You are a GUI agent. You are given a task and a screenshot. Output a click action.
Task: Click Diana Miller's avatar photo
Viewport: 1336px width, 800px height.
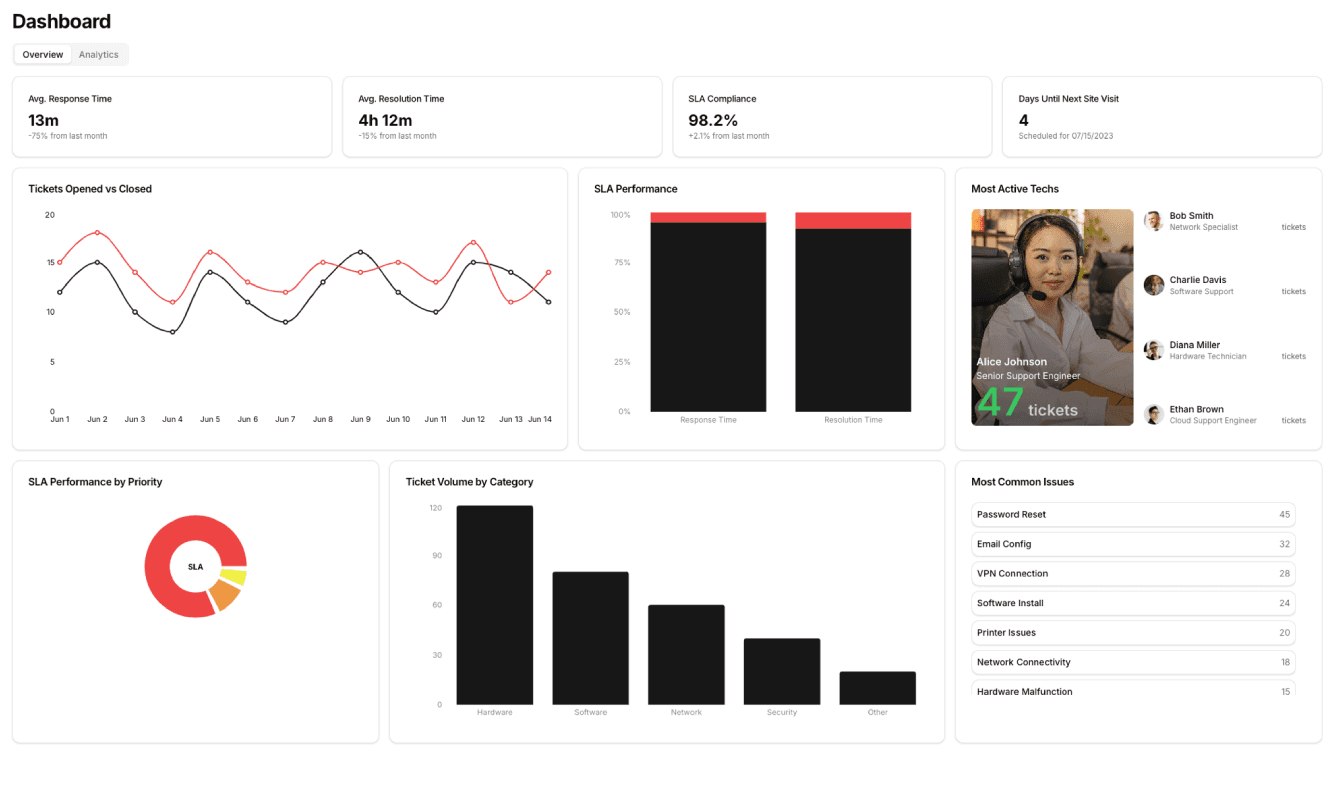point(1153,350)
